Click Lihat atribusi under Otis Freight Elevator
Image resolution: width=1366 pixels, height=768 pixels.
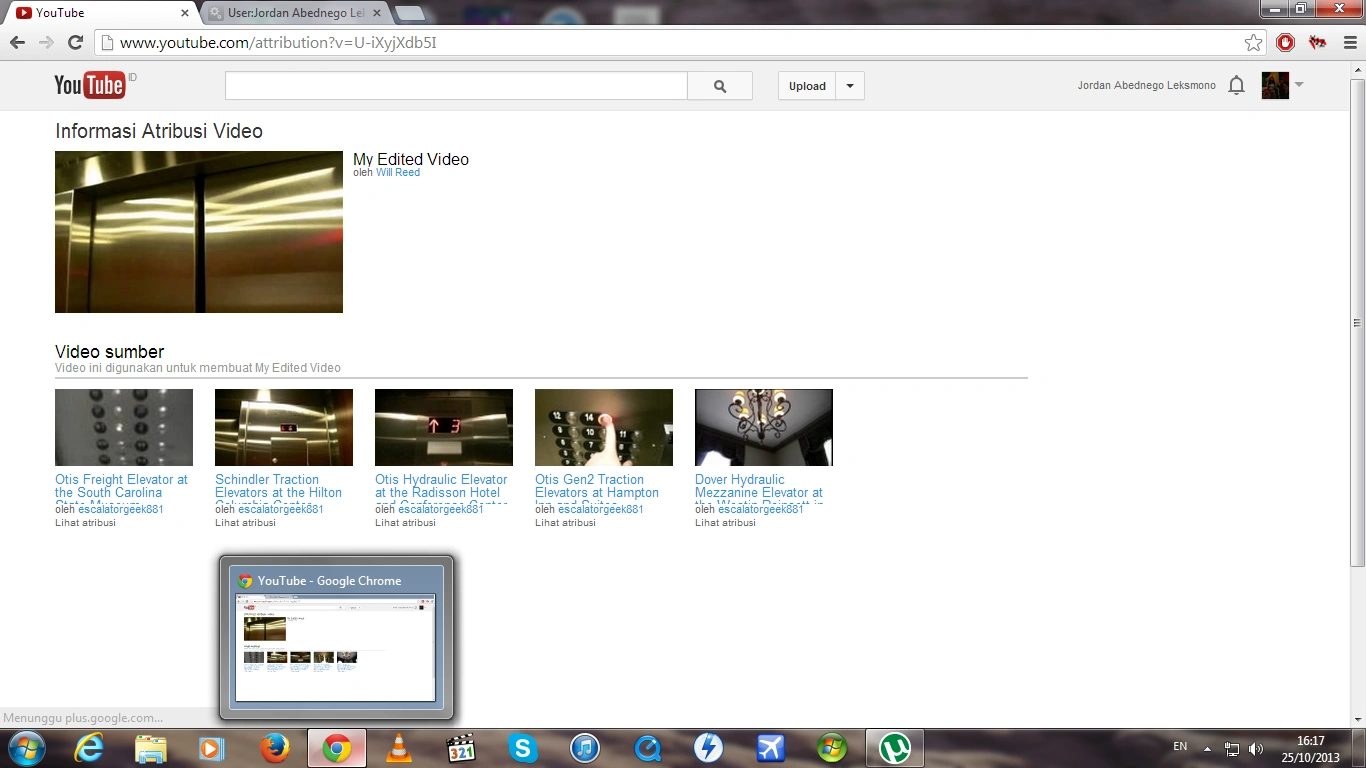(85, 523)
